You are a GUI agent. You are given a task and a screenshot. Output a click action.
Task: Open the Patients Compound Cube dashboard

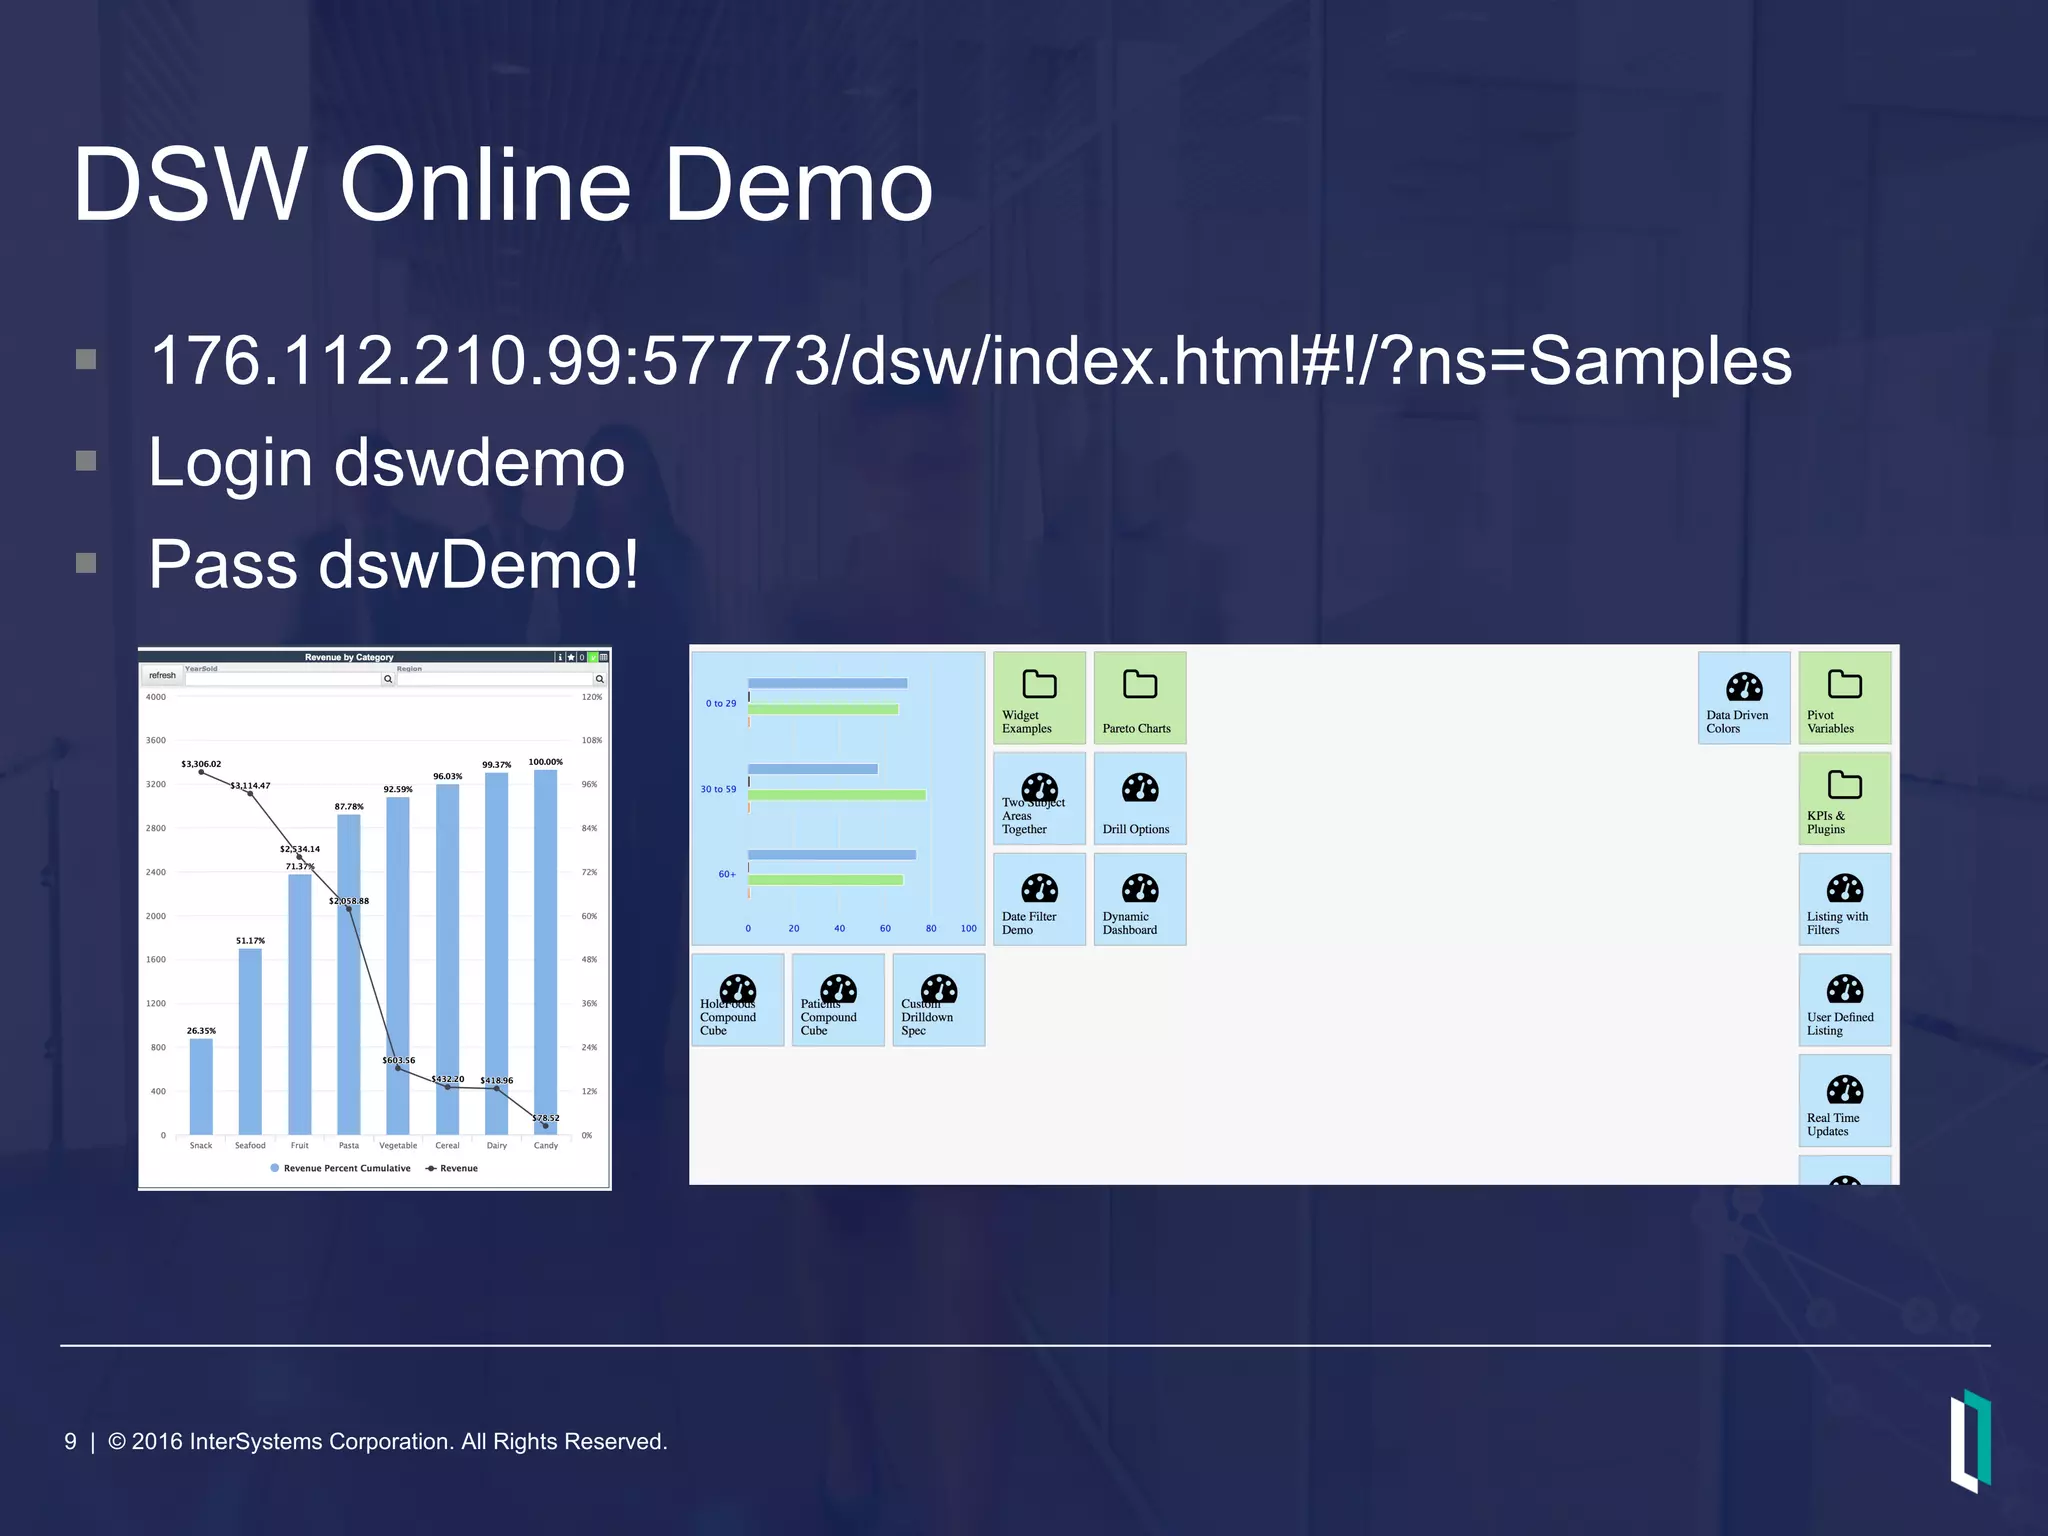tap(838, 1000)
